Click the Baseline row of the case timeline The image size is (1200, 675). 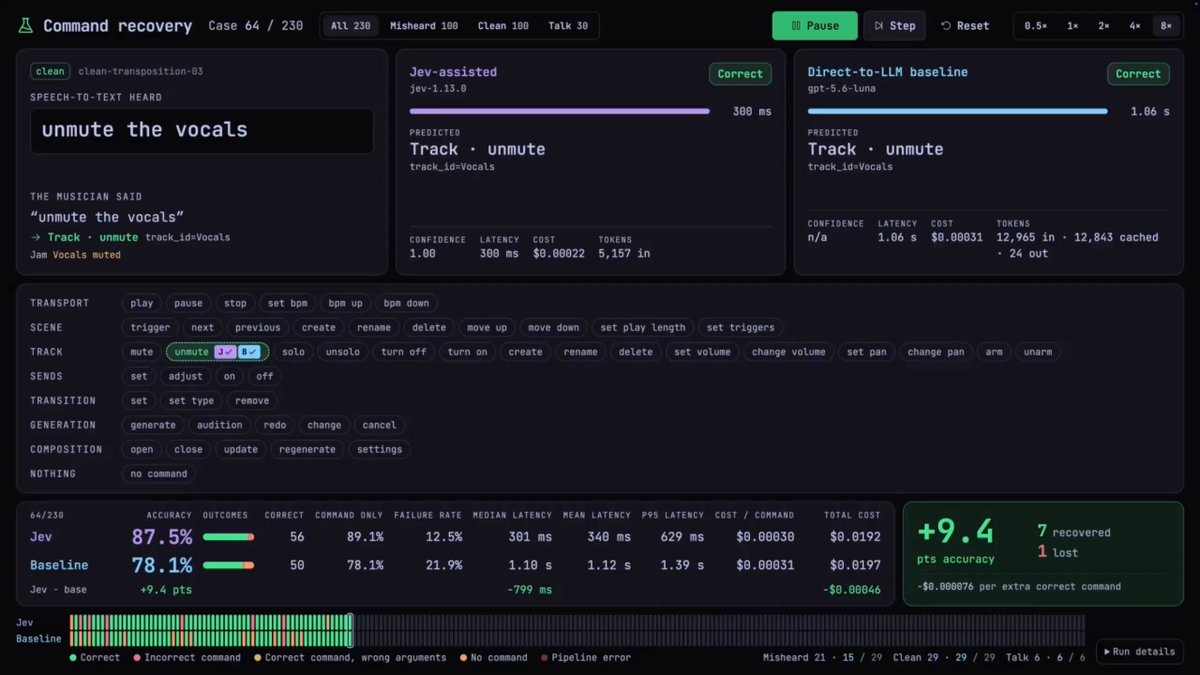click(577, 638)
